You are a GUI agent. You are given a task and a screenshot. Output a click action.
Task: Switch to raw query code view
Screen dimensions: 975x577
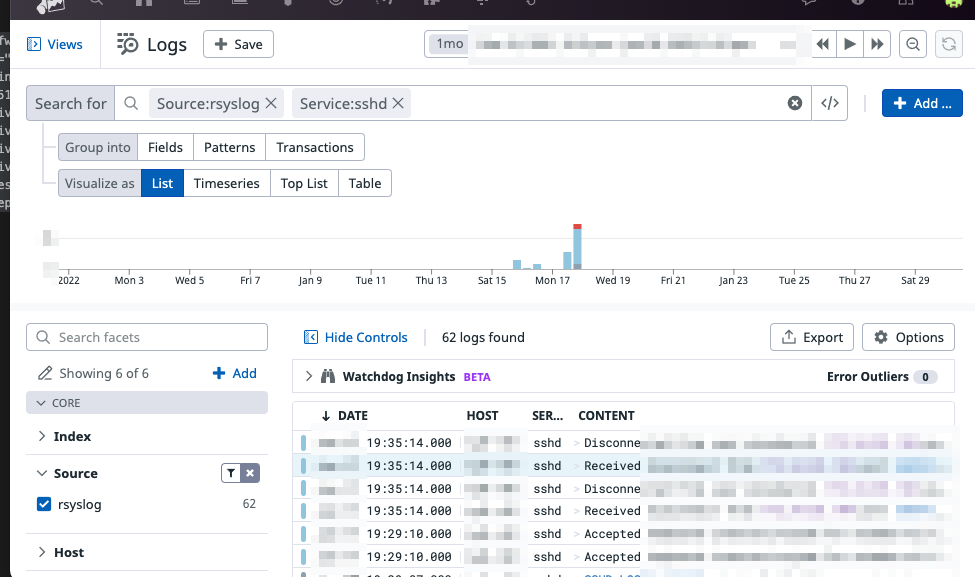point(830,103)
